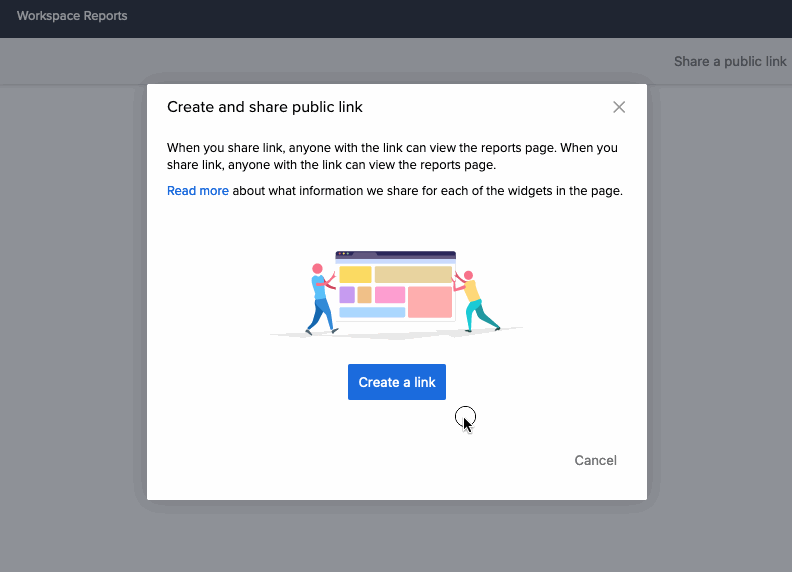Viewport: 792px width, 572px height.
Task: Click the Workspace Reports title
Action: (x=72, y=16)
